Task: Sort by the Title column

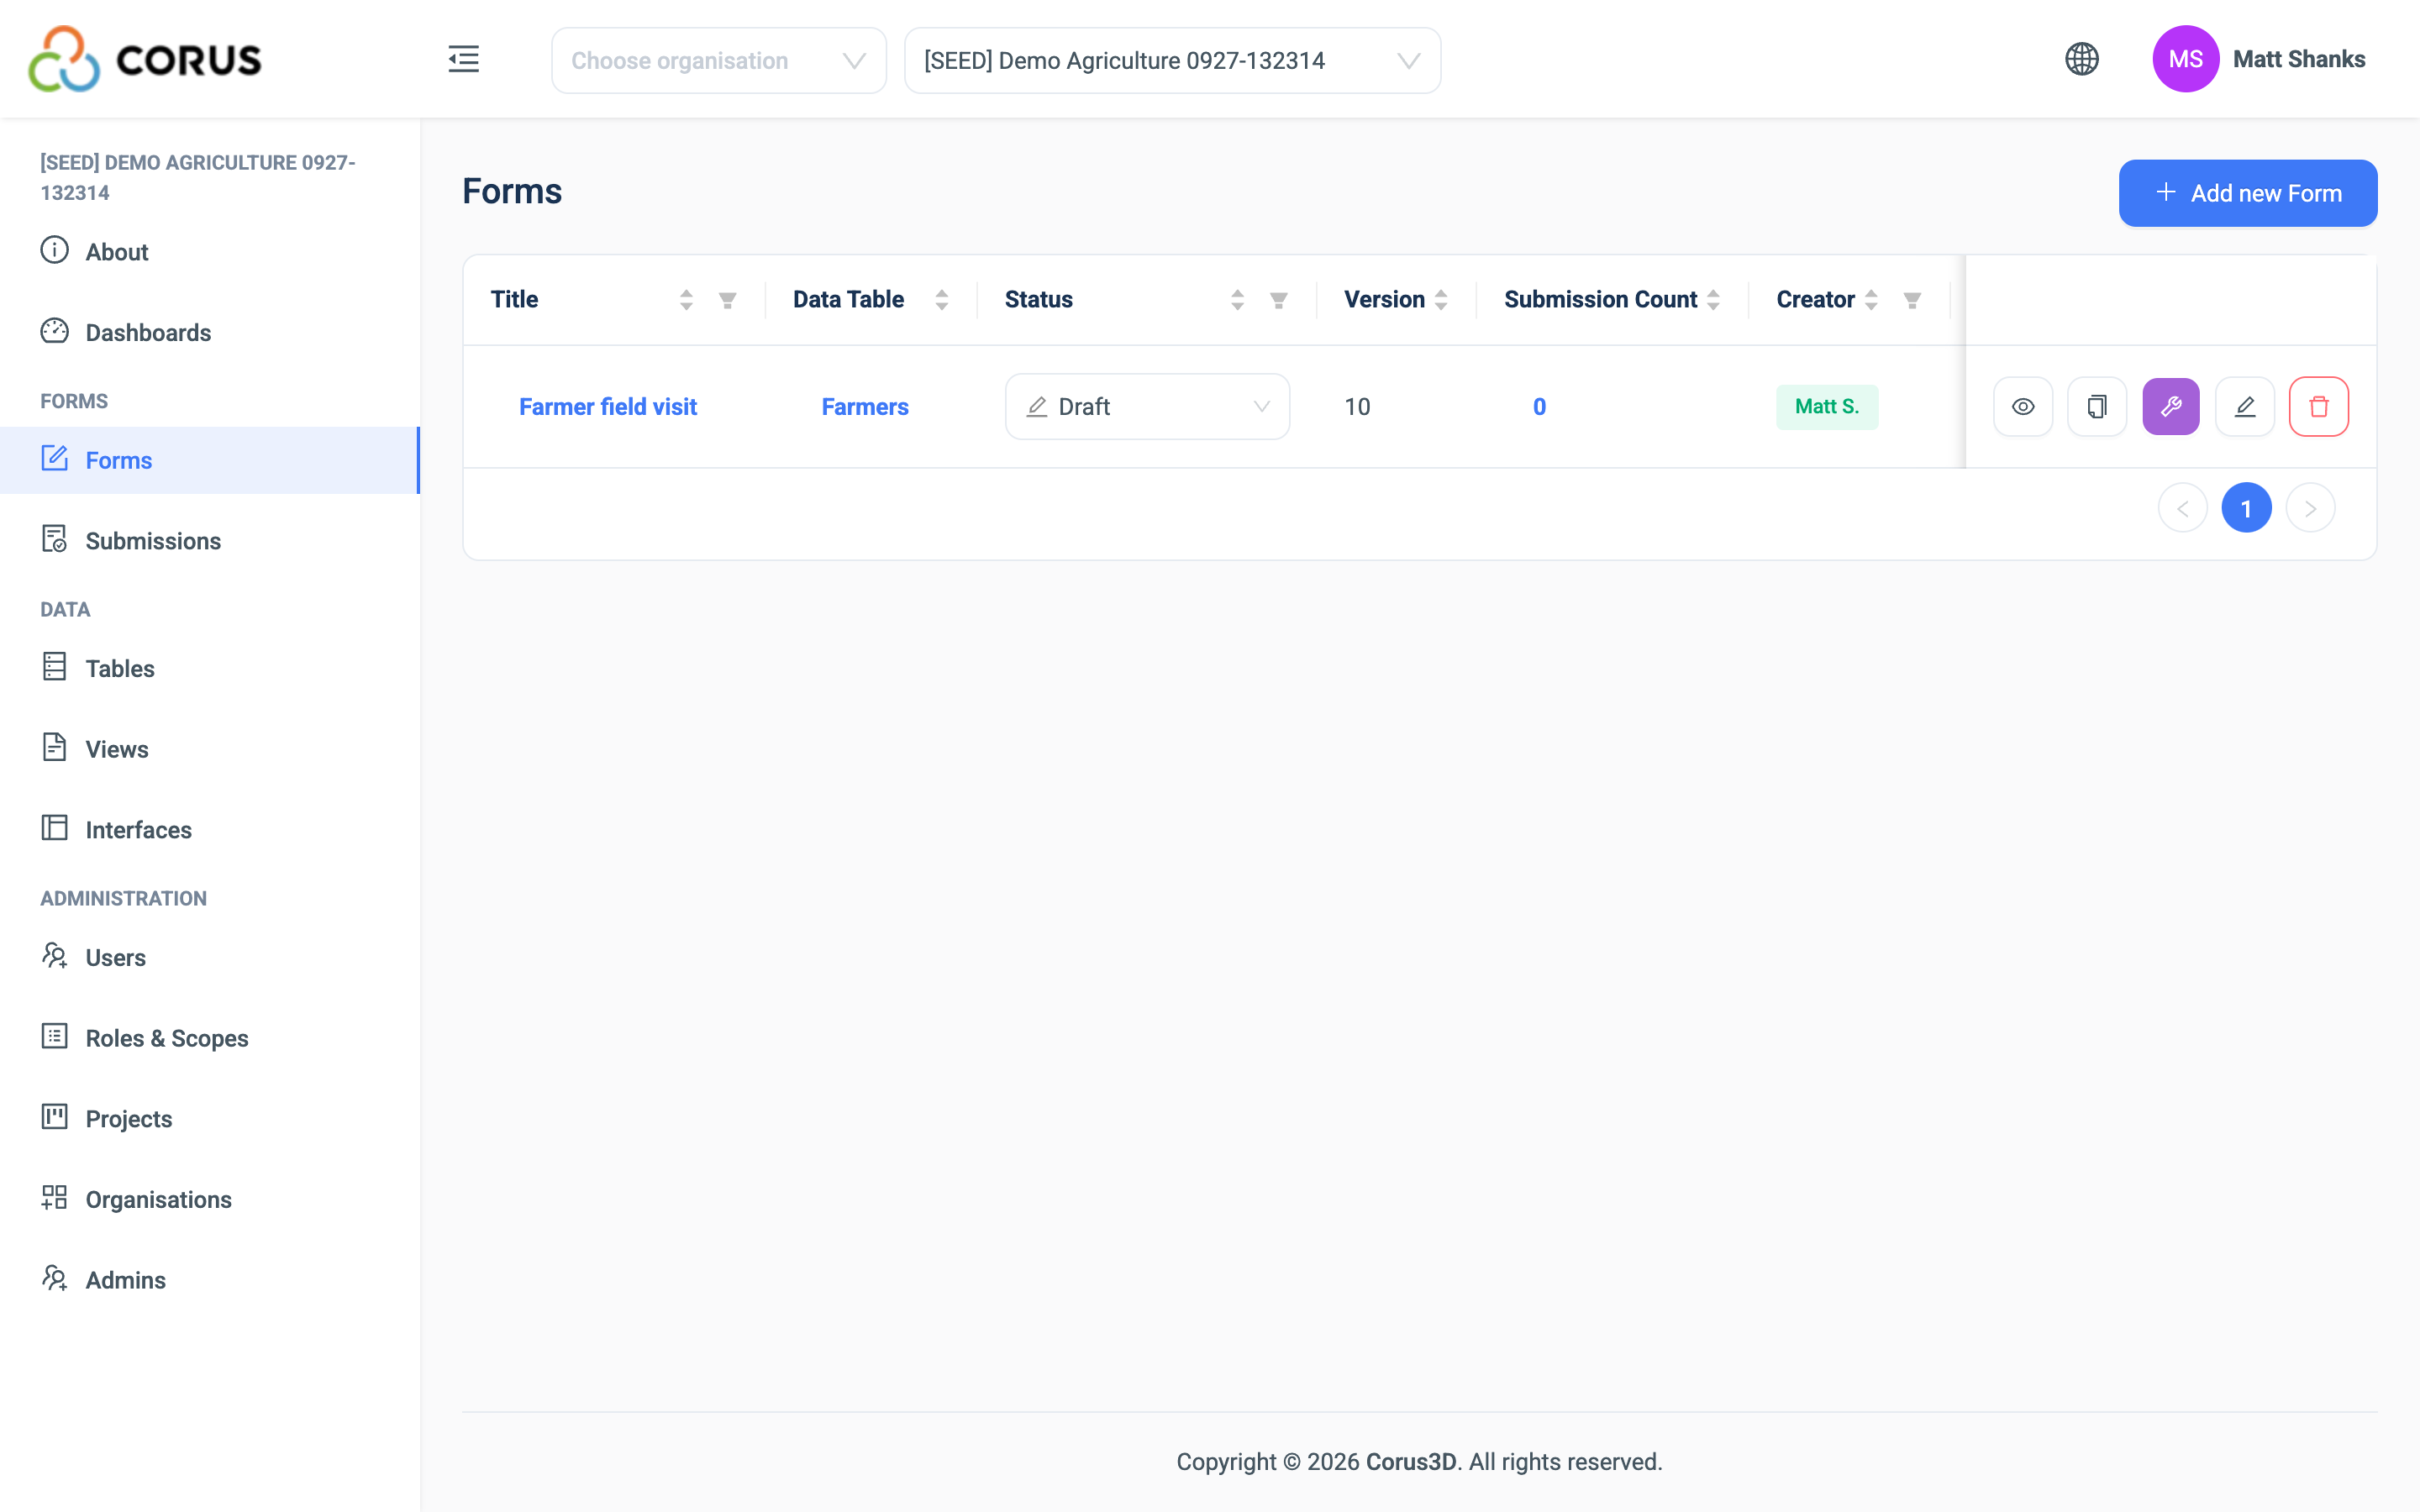Action: click(686, 300)
